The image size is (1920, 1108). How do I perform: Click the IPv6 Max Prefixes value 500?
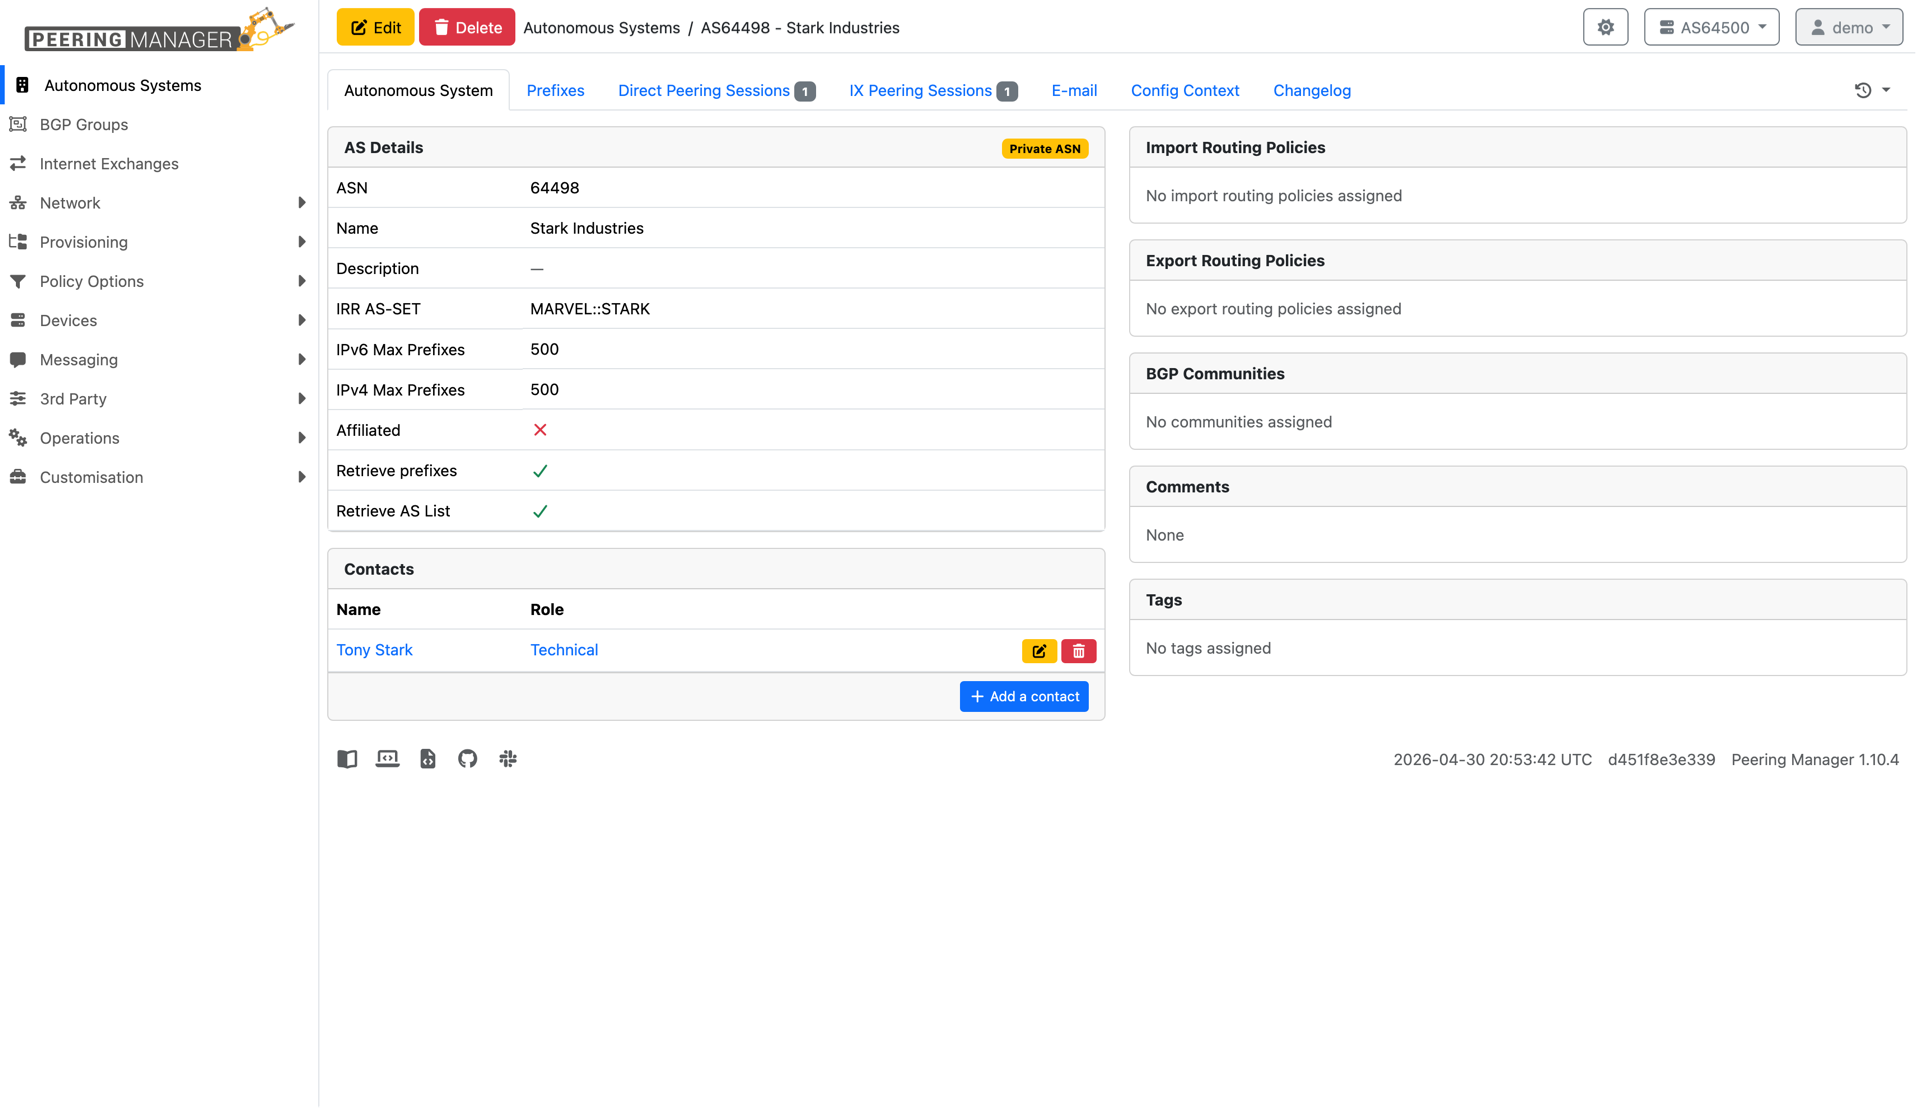pyautogui.click(x=545, y=349)
